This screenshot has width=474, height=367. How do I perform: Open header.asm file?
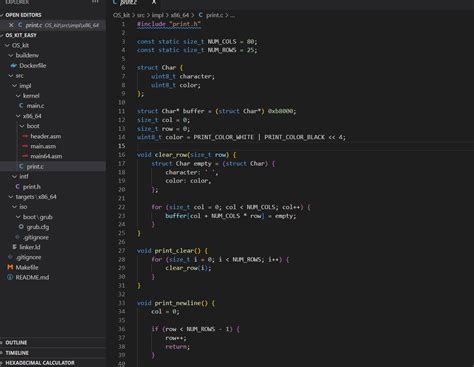coord(46,136)
